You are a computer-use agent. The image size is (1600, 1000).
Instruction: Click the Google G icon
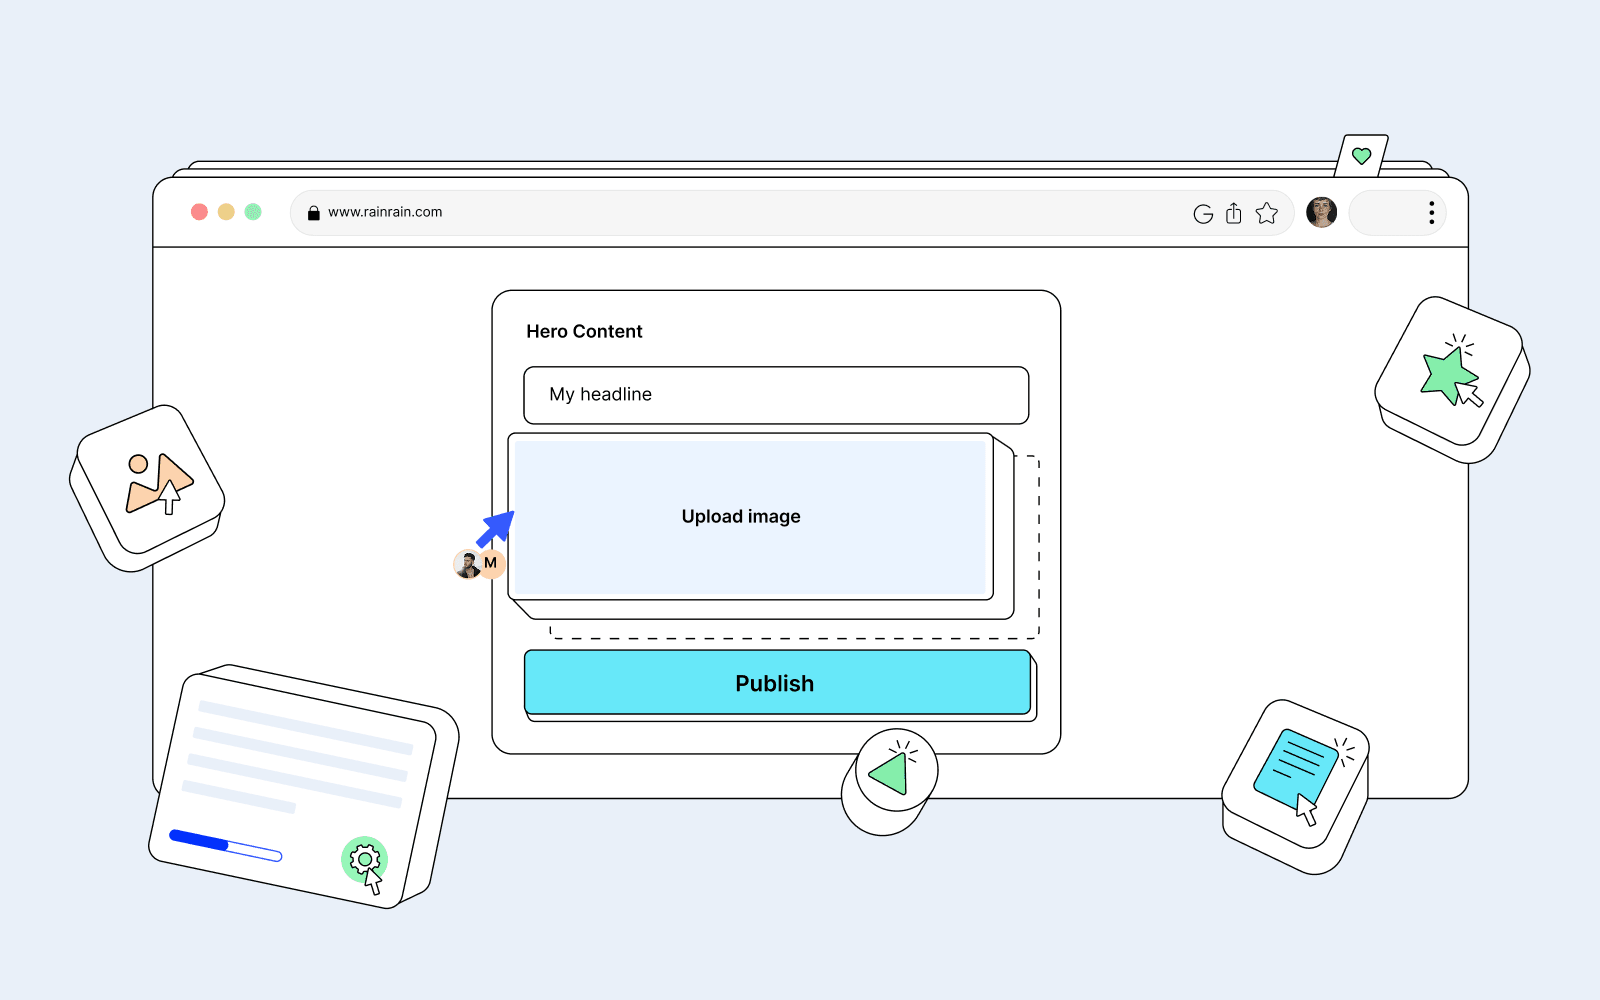click(1203, 214)
